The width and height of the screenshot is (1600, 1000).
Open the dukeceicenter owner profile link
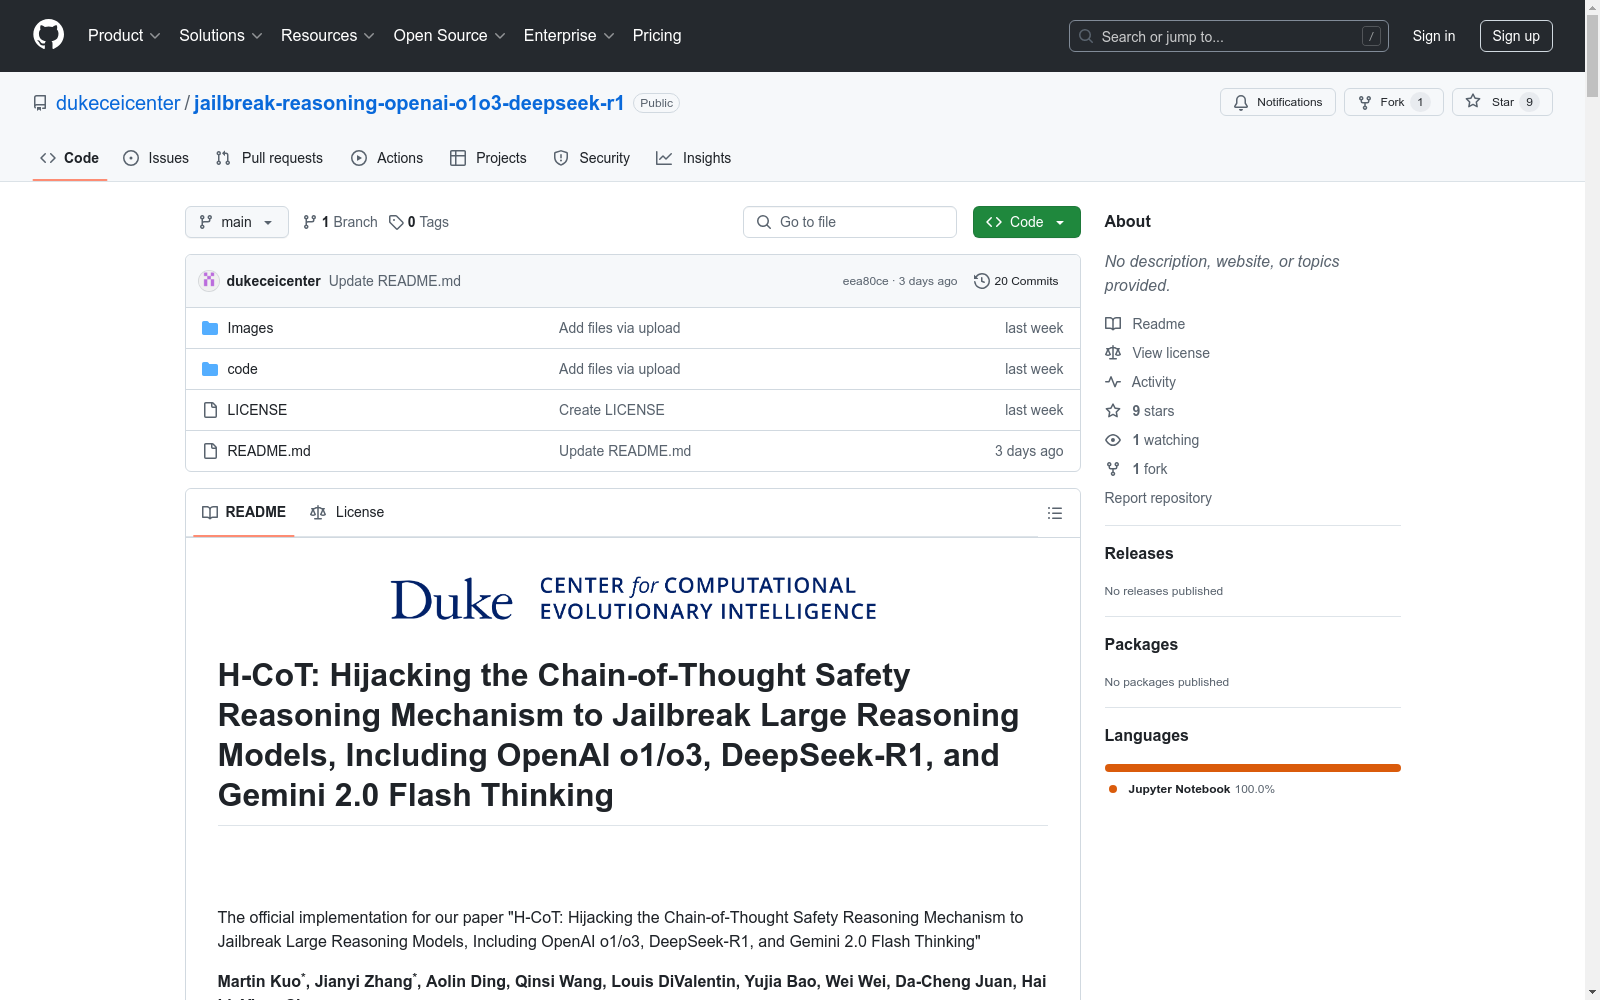pyautogui.click(x=118, y=103)
